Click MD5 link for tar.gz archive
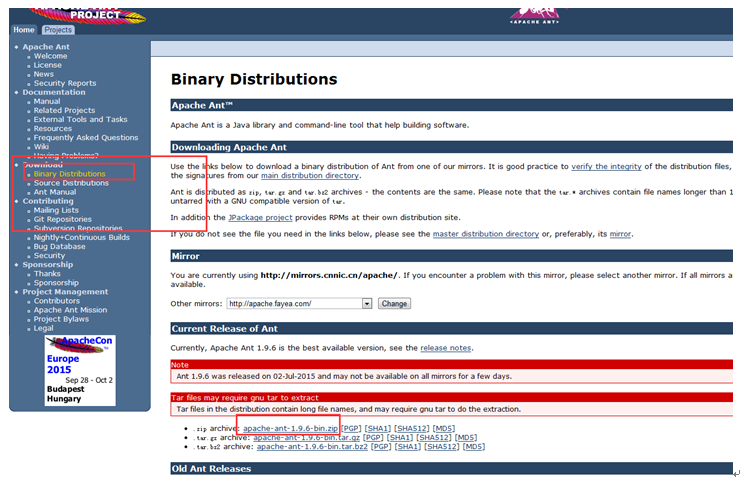Screen dimensions: 755x488 (466, 438)
